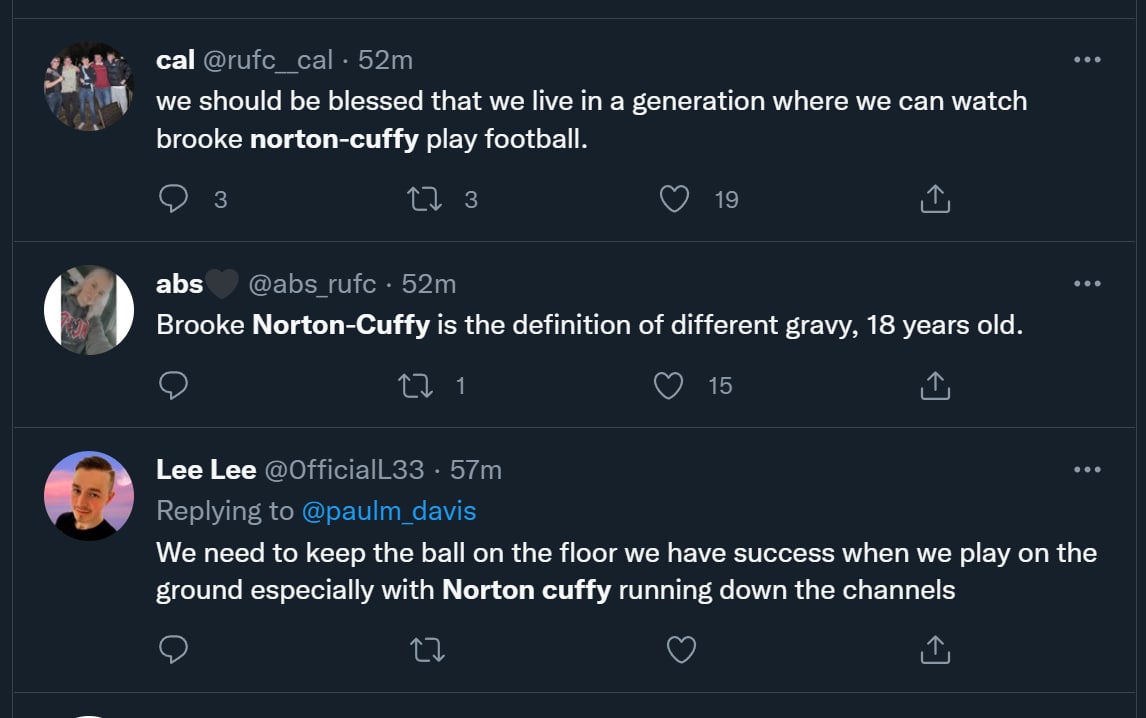Share cal's tweet via share icon

(934, 199)
